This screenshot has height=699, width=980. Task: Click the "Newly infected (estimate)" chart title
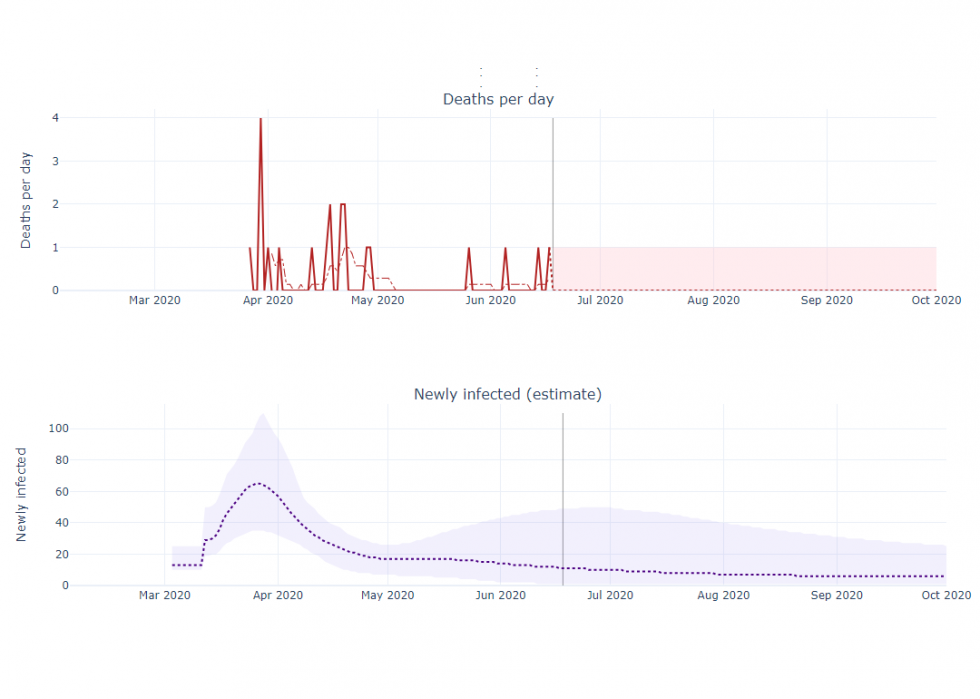point(507,394)
